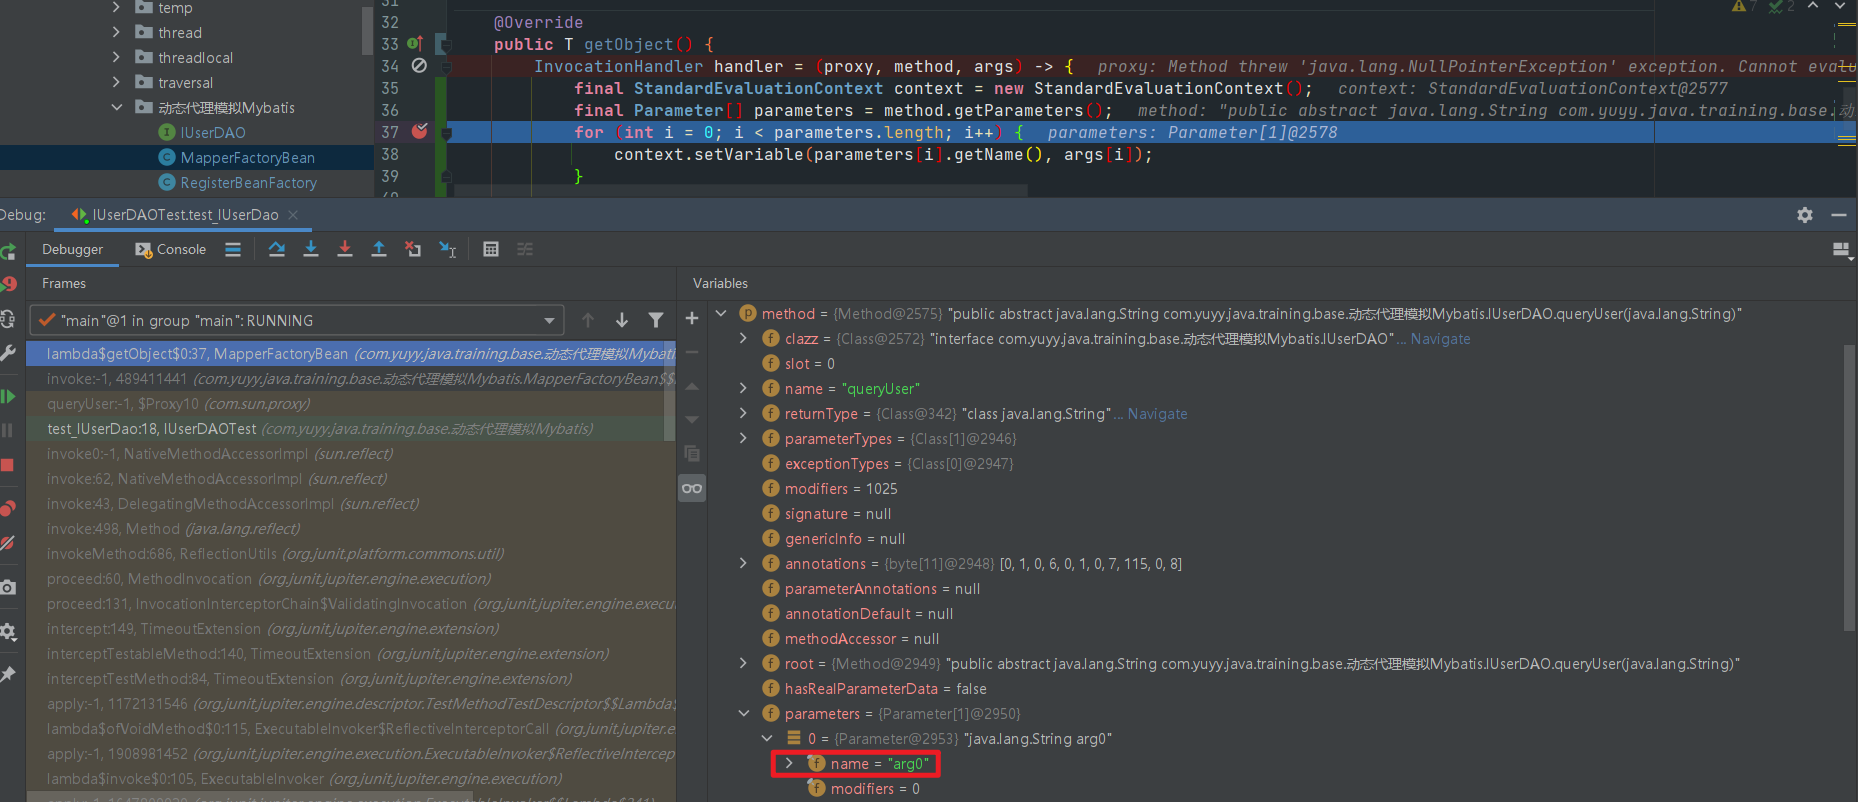
Task: Click the Run to Cursor icon
Action: tap(447, 249)
